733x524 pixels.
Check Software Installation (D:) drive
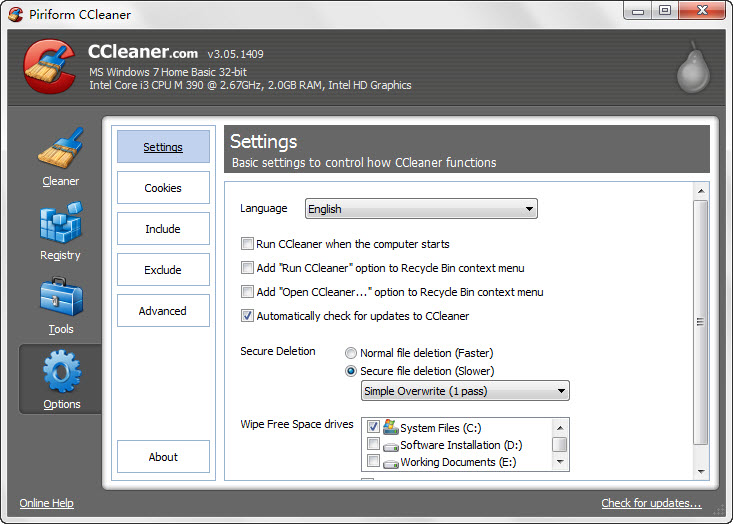373,443
